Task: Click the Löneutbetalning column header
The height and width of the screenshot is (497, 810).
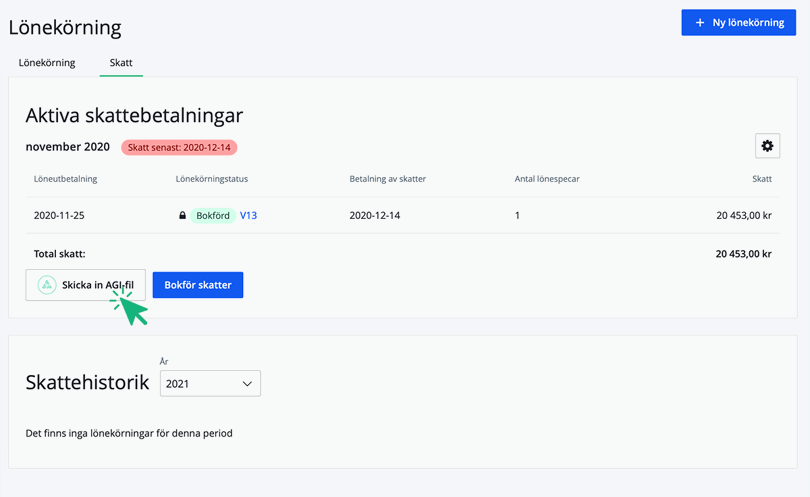Action: click(x=65, y=179)
